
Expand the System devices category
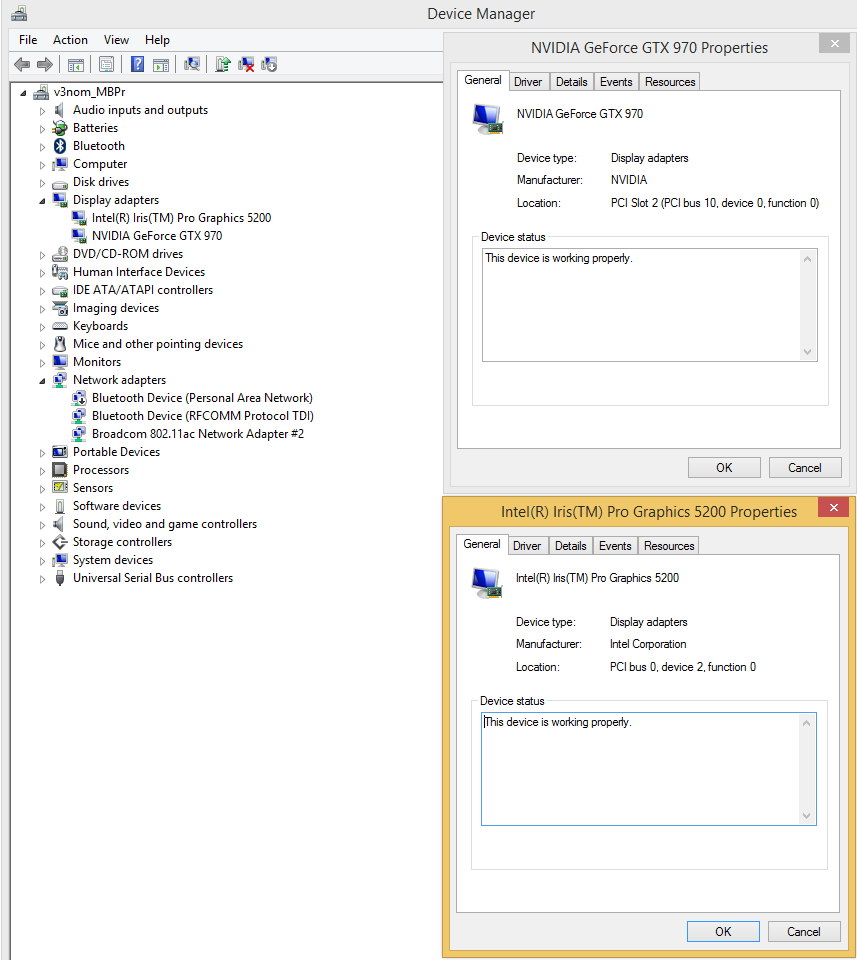[42, 561]
